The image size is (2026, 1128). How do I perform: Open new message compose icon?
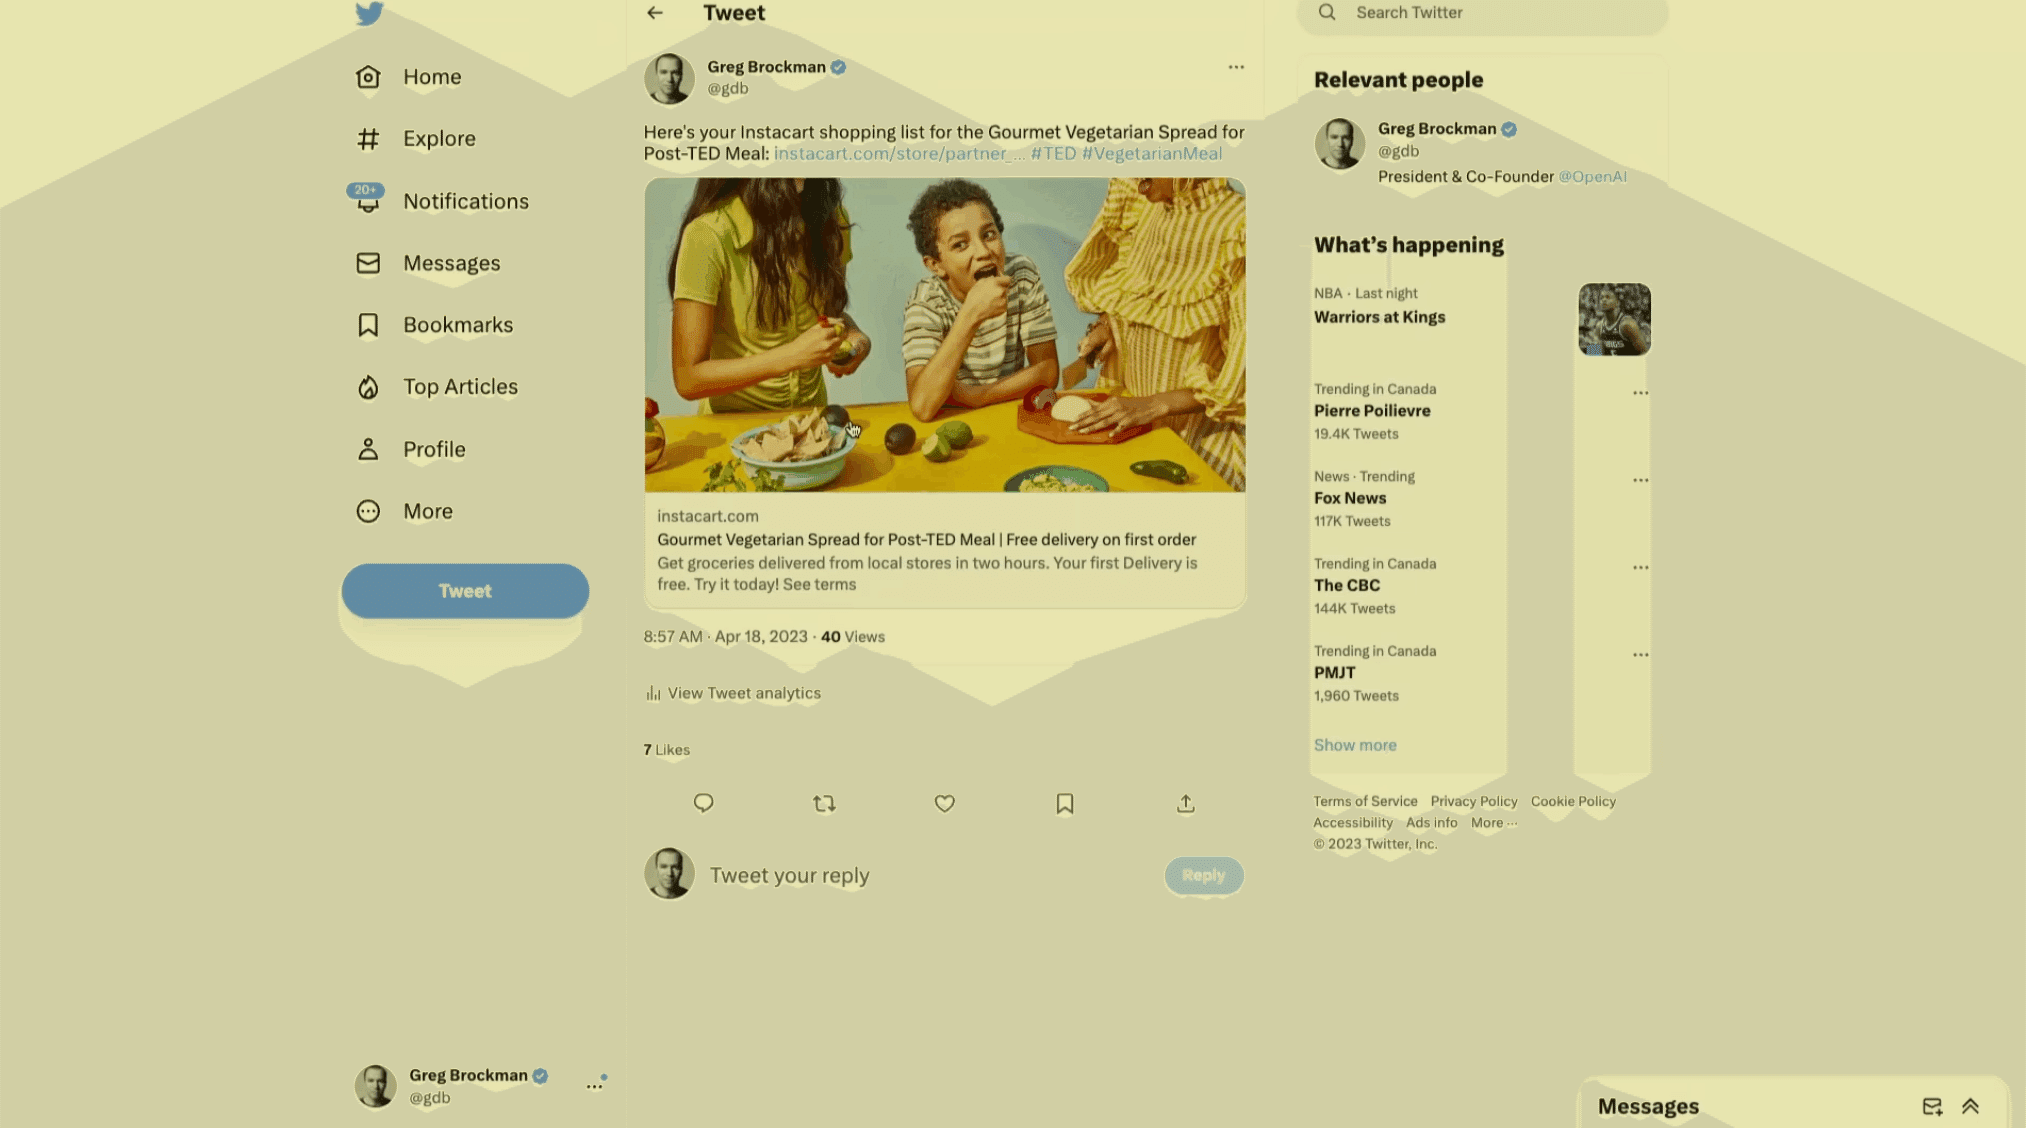coord(1932,1106)
